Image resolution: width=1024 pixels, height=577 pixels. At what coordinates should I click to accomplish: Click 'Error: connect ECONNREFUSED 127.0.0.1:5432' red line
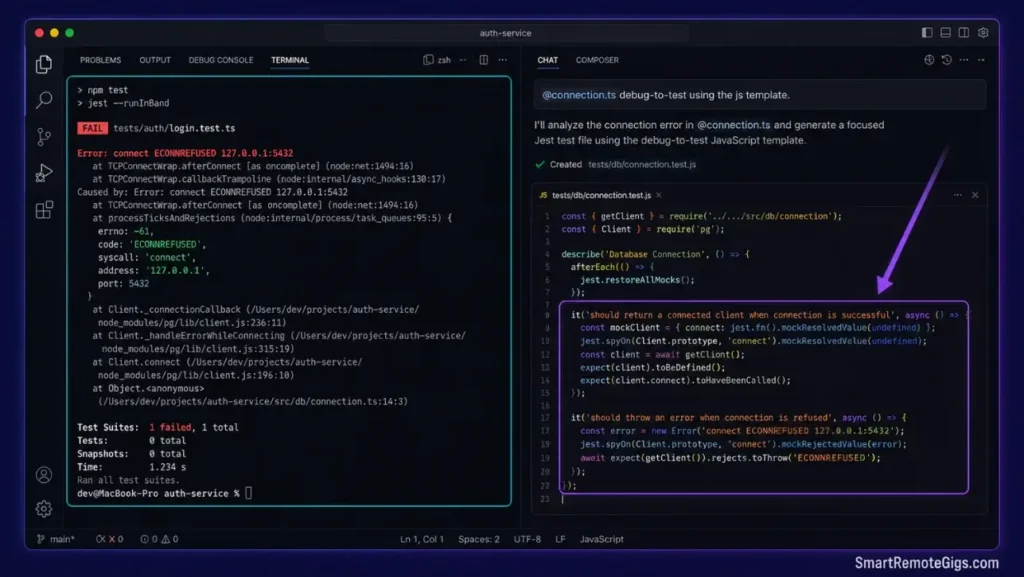[x=185, y=153]
